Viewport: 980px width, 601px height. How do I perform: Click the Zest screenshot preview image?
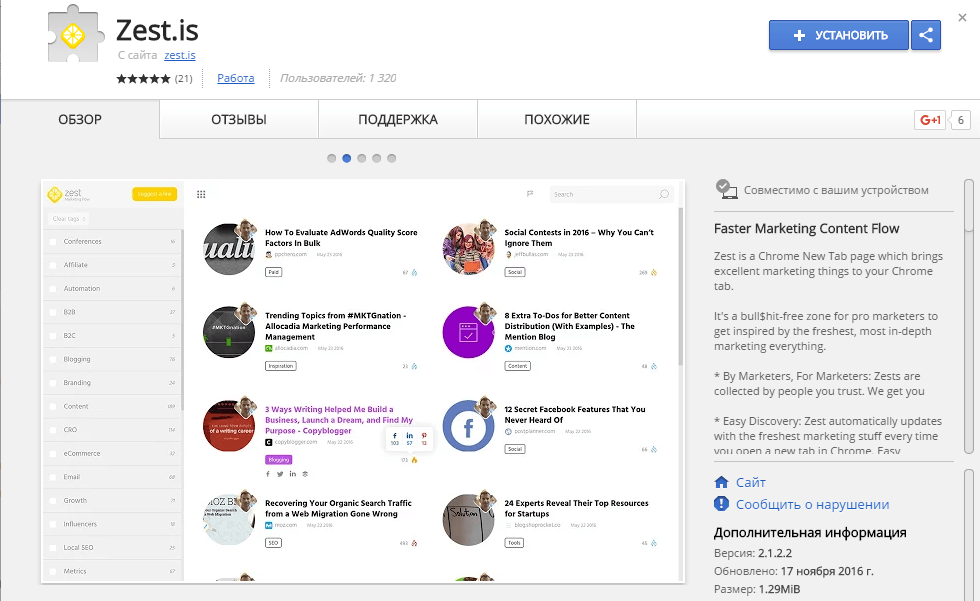point(362,380)
